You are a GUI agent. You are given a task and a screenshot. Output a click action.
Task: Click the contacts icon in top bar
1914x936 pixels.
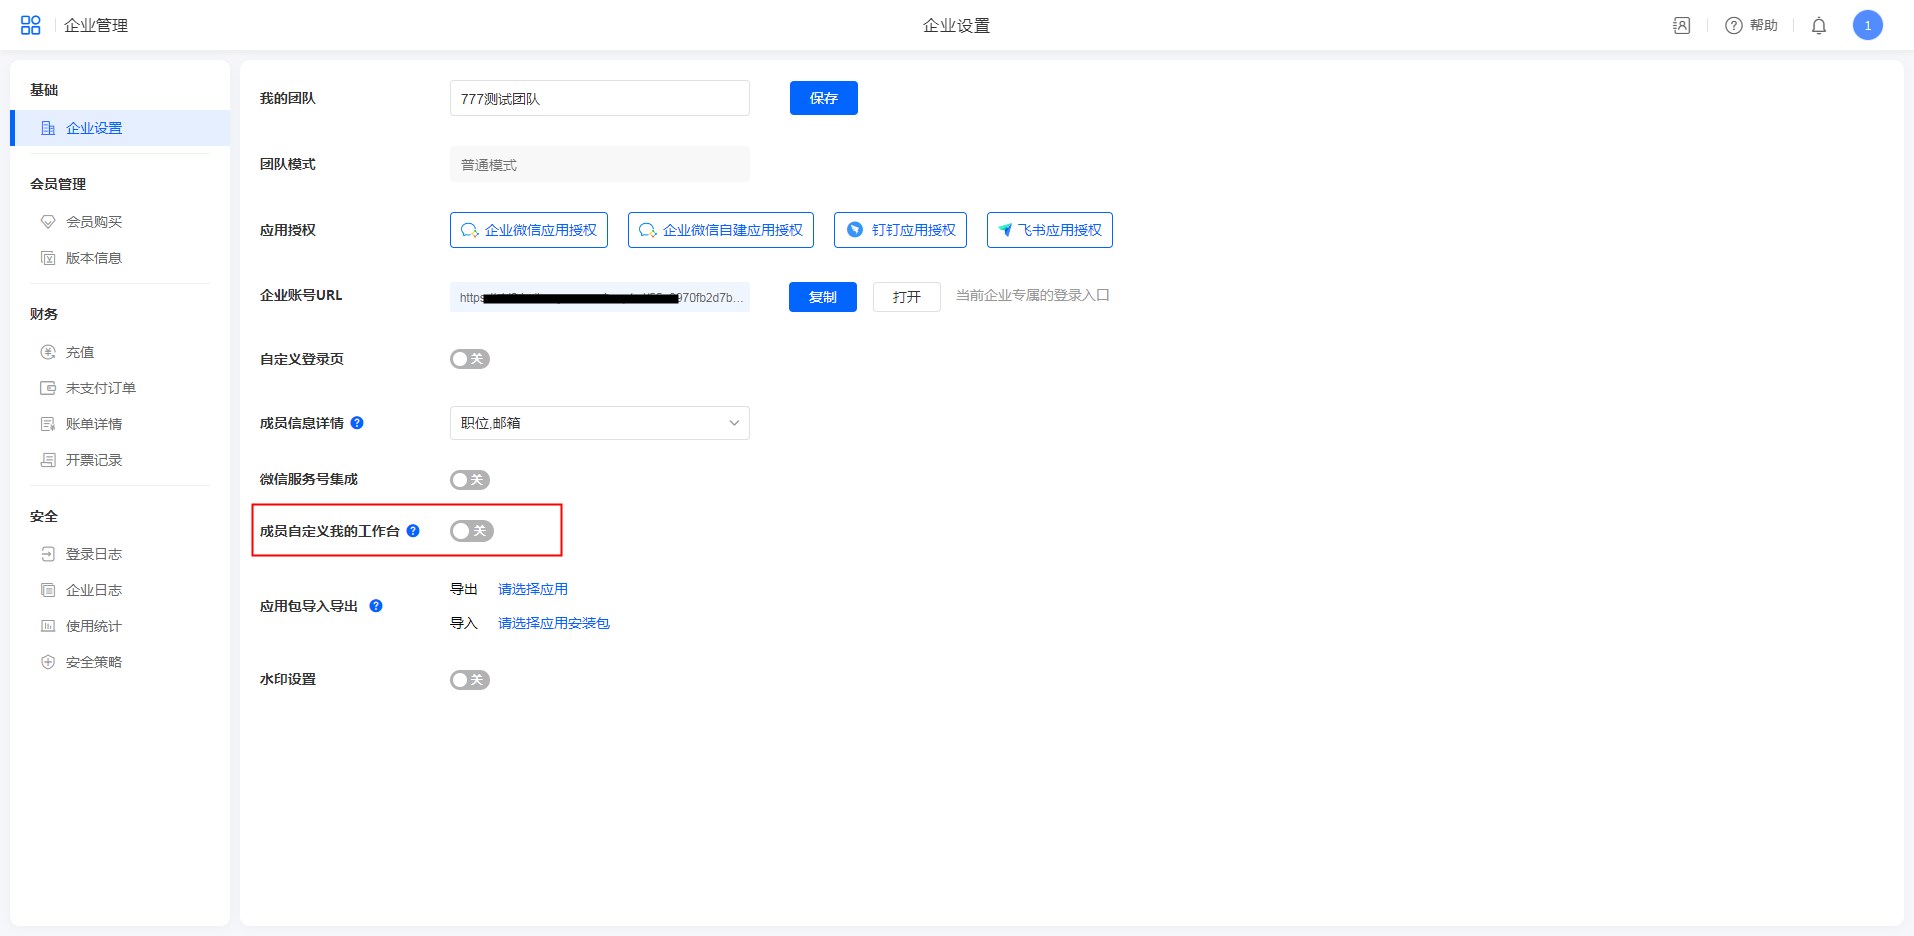click(1681, 26)
